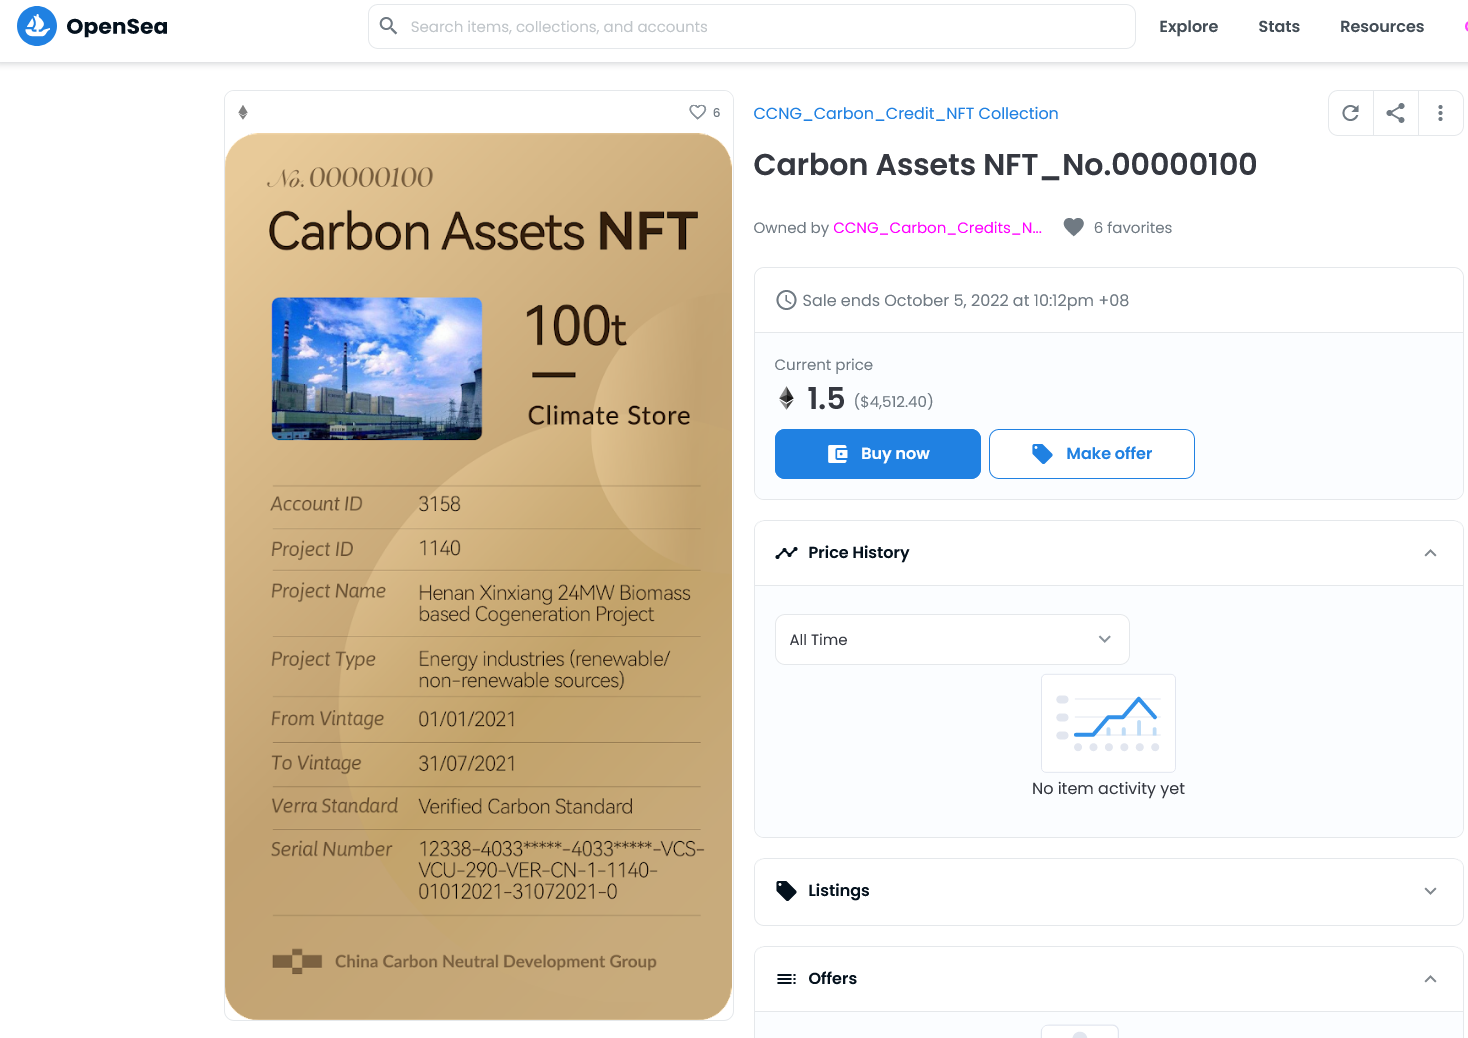Open the All Time range dropdown
This screenshot has width=1468, height=1038.
(x=952, y=639)
